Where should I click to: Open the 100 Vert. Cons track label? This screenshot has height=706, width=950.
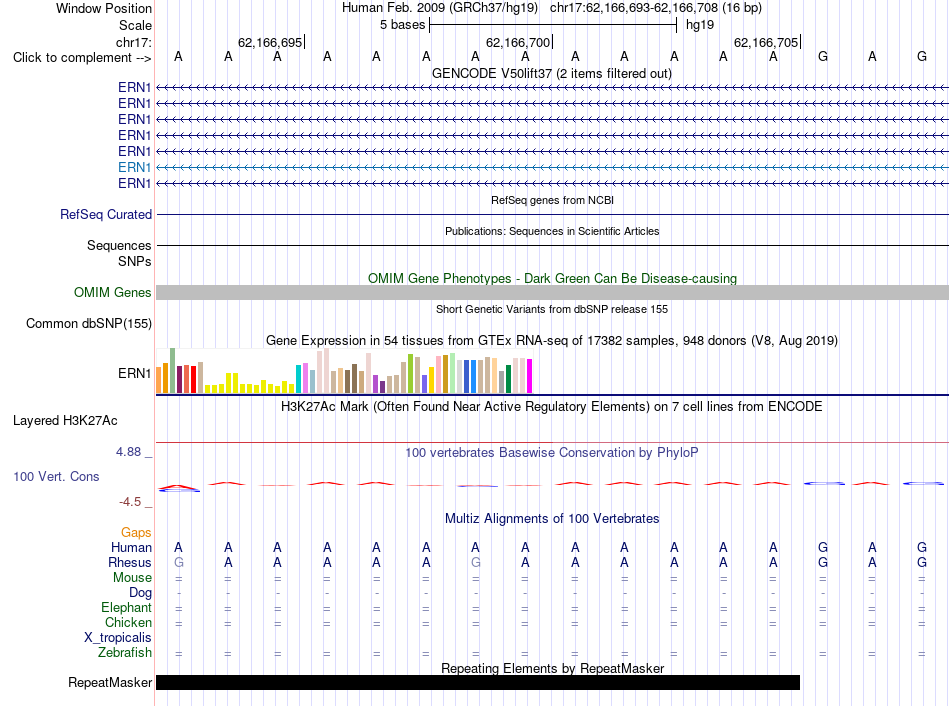point(56,476)
